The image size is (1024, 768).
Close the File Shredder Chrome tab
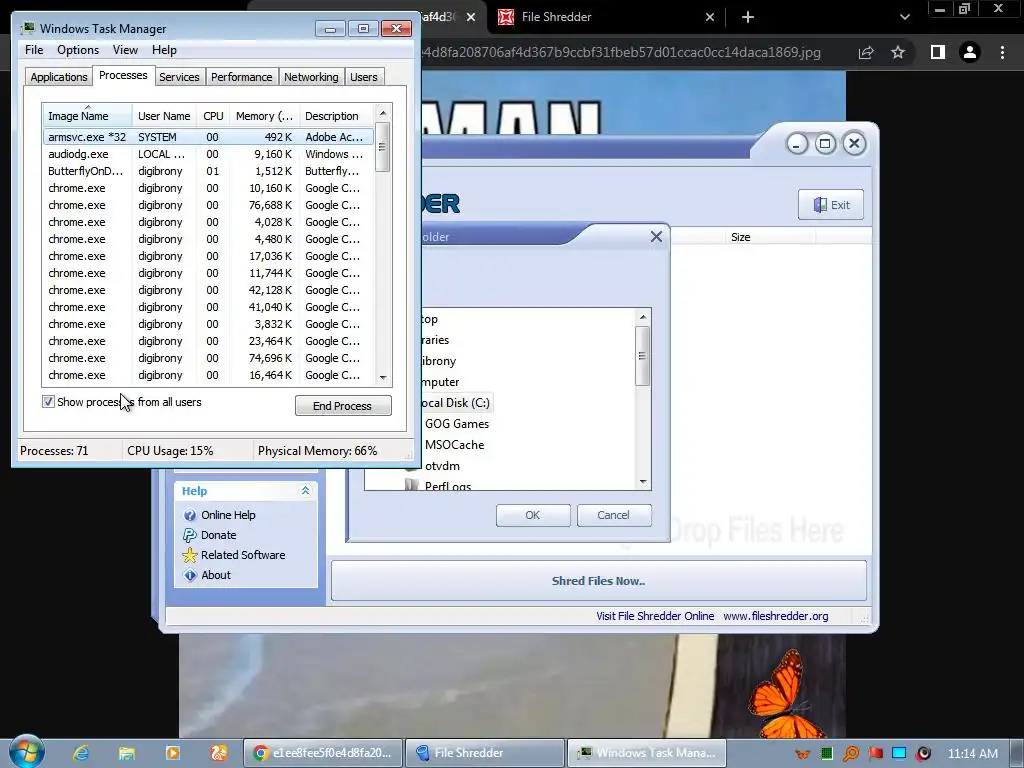[x=710, y=17]
